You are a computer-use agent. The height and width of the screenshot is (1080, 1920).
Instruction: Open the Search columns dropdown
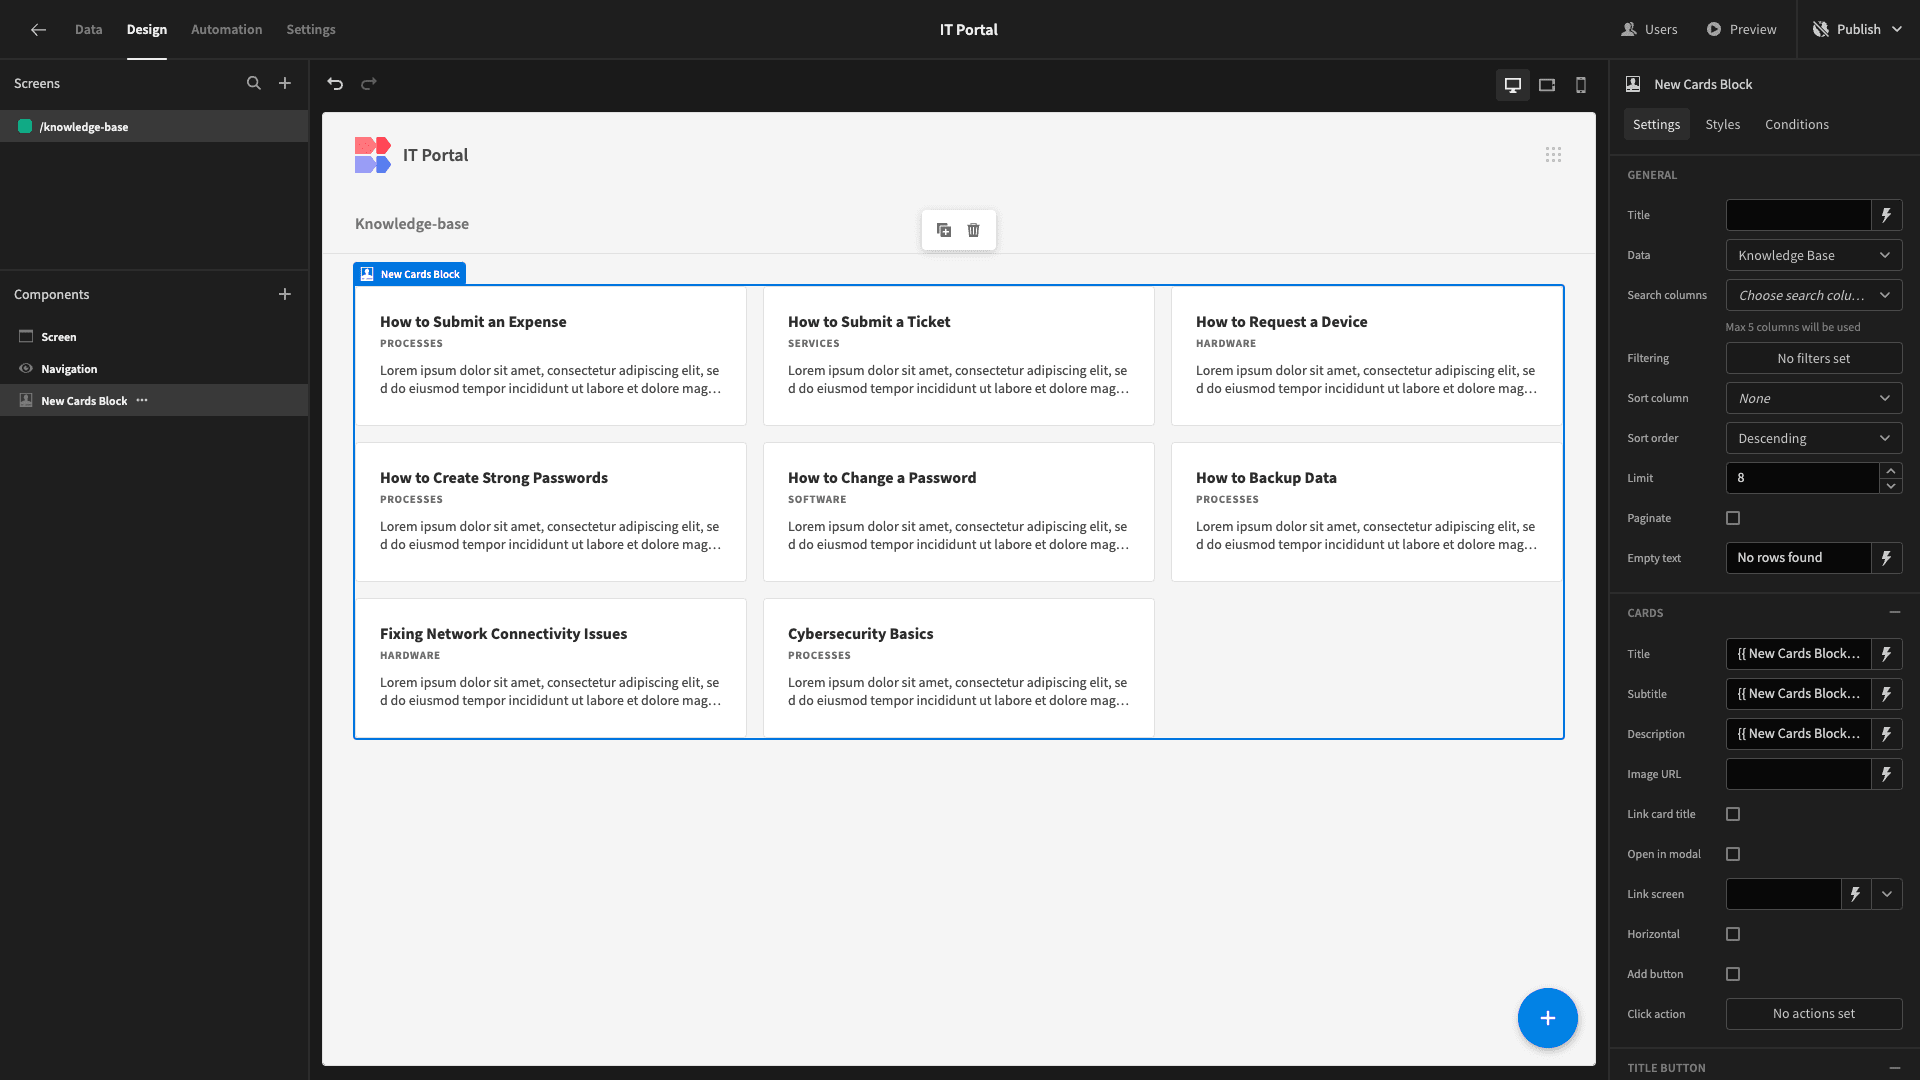(1814, 295)
